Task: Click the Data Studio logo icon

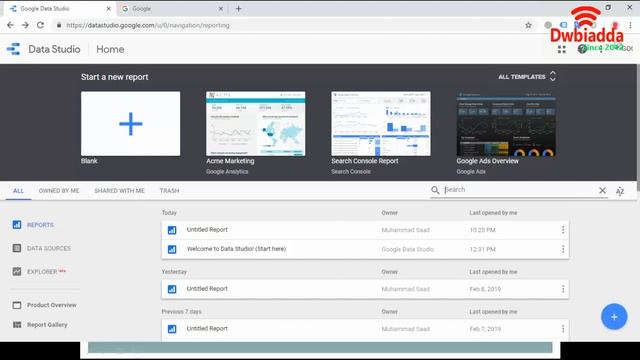Action: [x=13, y=49]
